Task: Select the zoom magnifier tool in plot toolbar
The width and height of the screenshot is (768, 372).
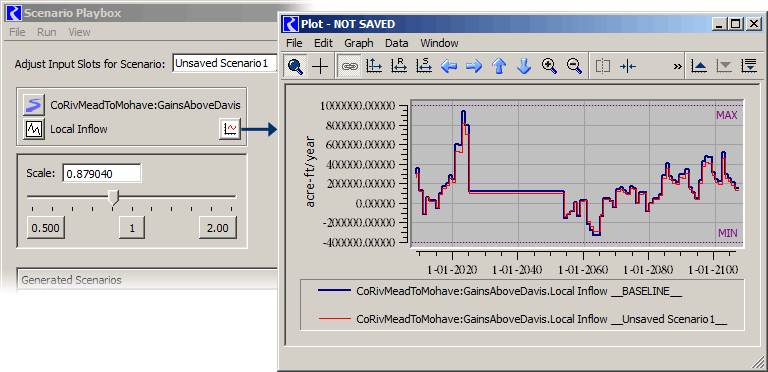Action: 296,66
